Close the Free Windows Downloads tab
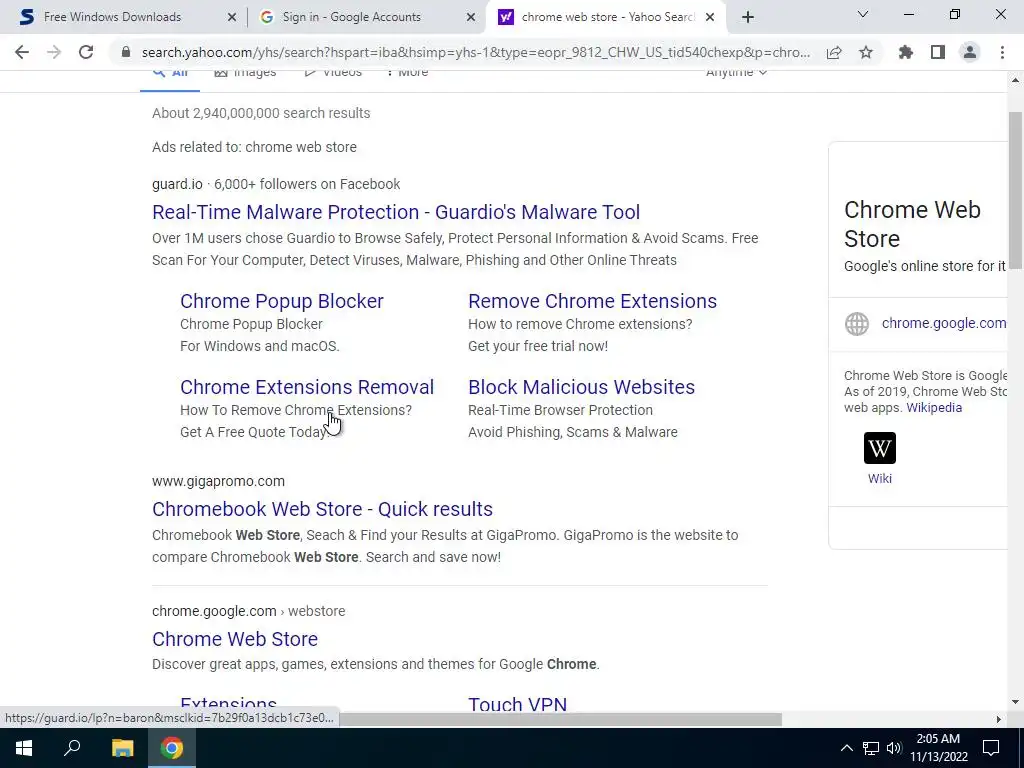Viewport: 1024px width, 768px height. tap(232, 17)
